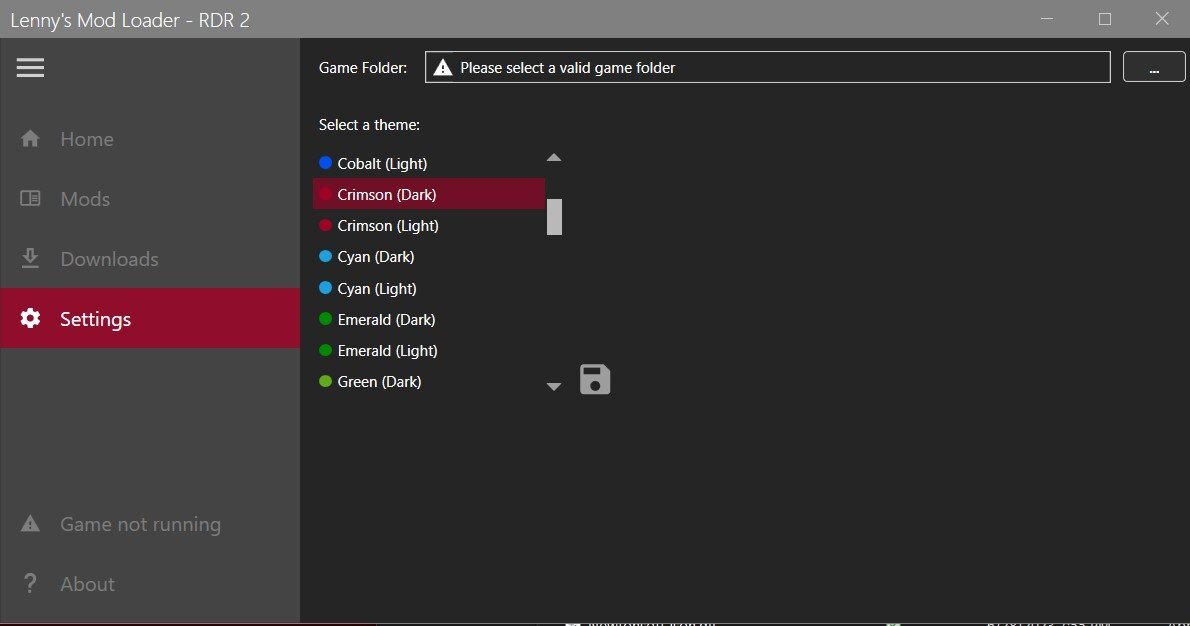This screenshot has width=1190, height=626.
Task: Open the Mods menu item
Action: point(85,199)
